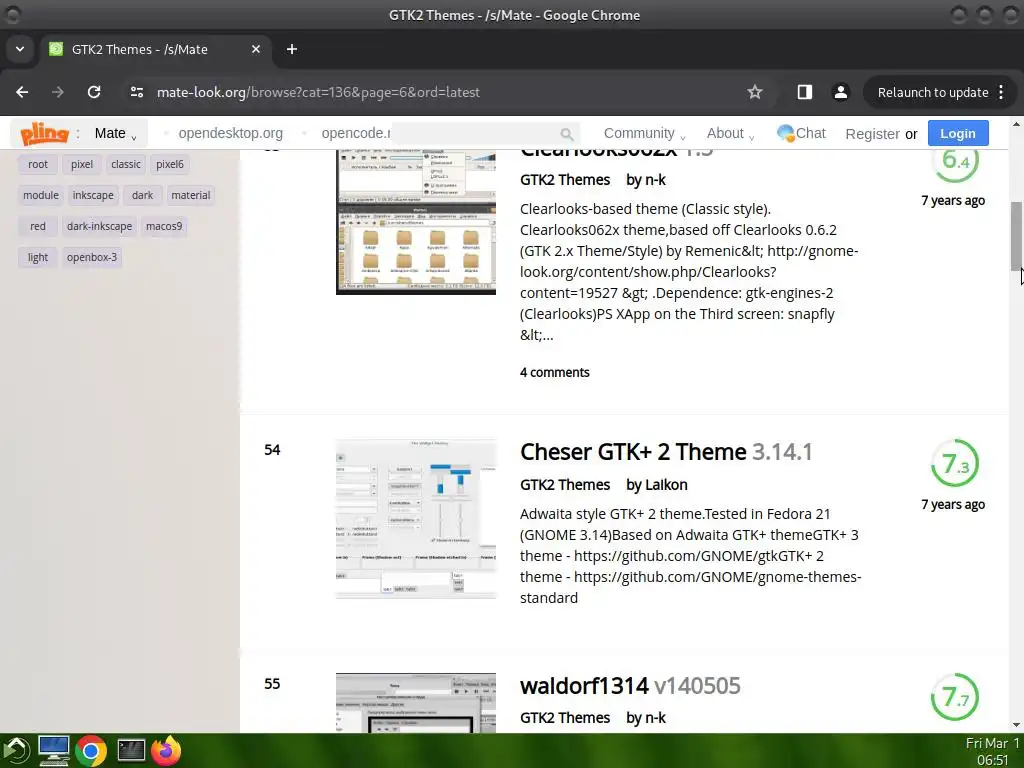Open the Clearlooks062x screenshot thumbnail
Image resolution: width=1024 pixels, height=768 pixels.
pos(416,222)
